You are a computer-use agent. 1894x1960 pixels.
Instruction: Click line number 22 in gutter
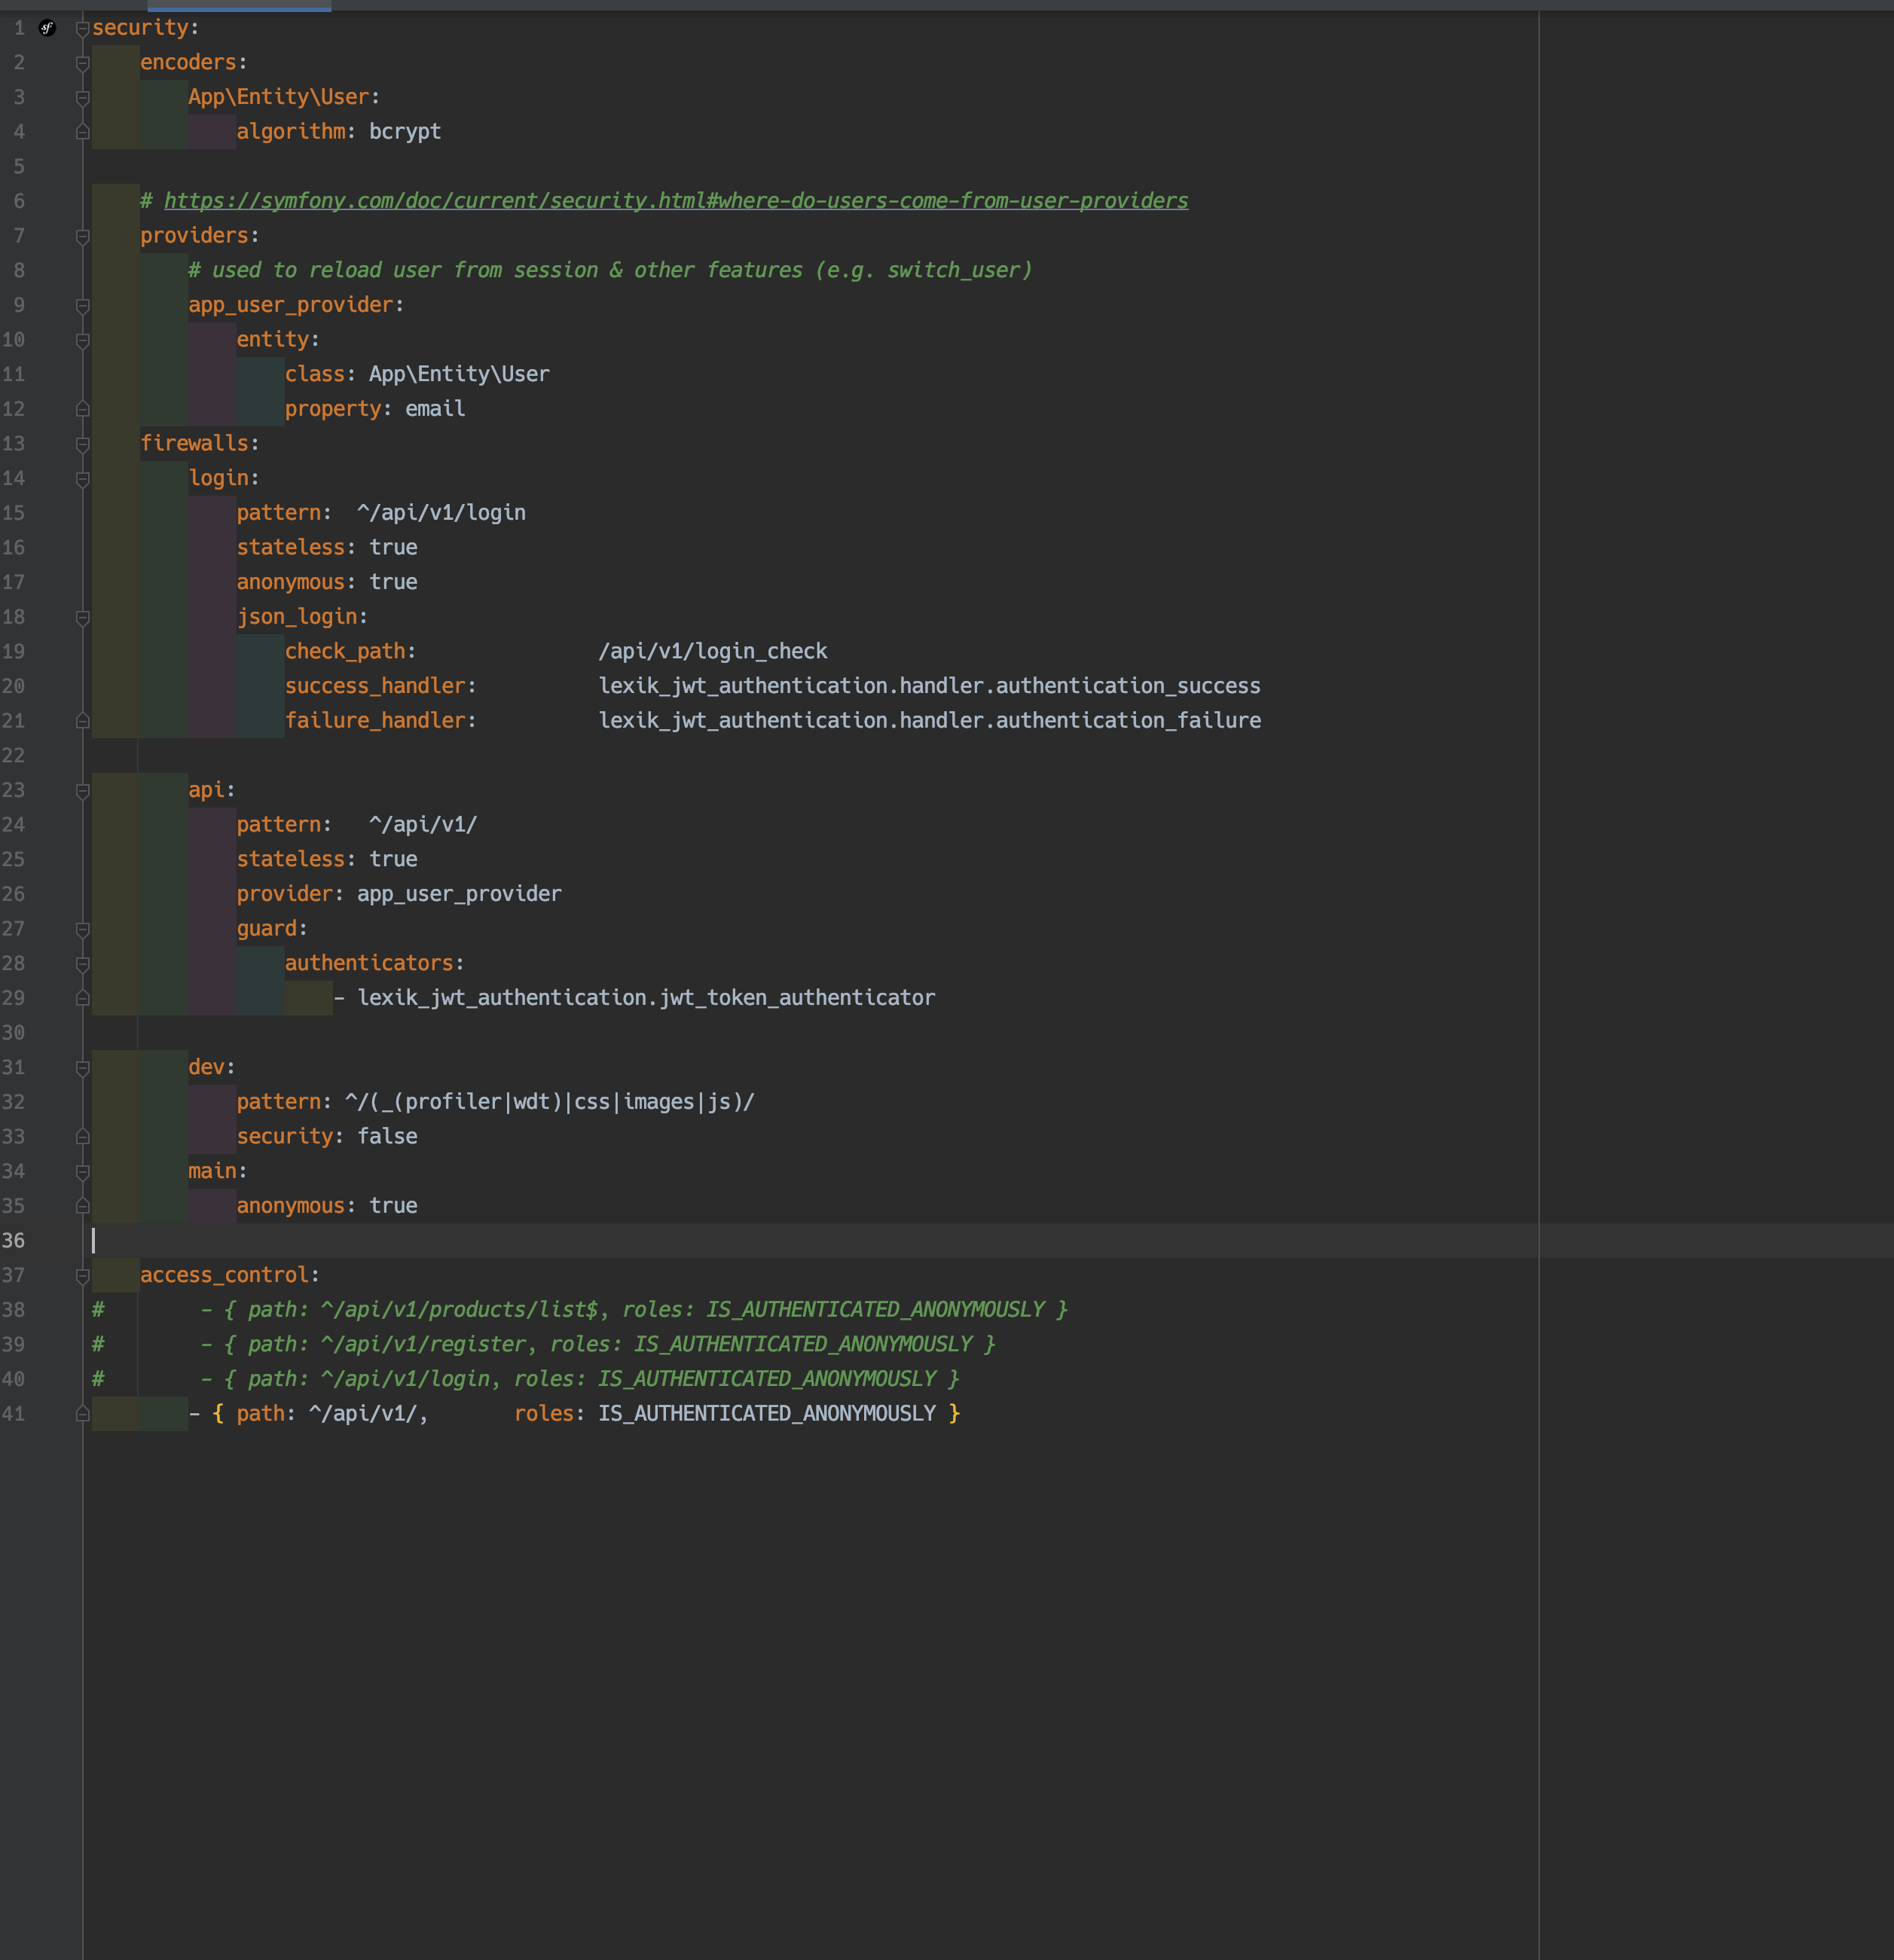[14, 756]
